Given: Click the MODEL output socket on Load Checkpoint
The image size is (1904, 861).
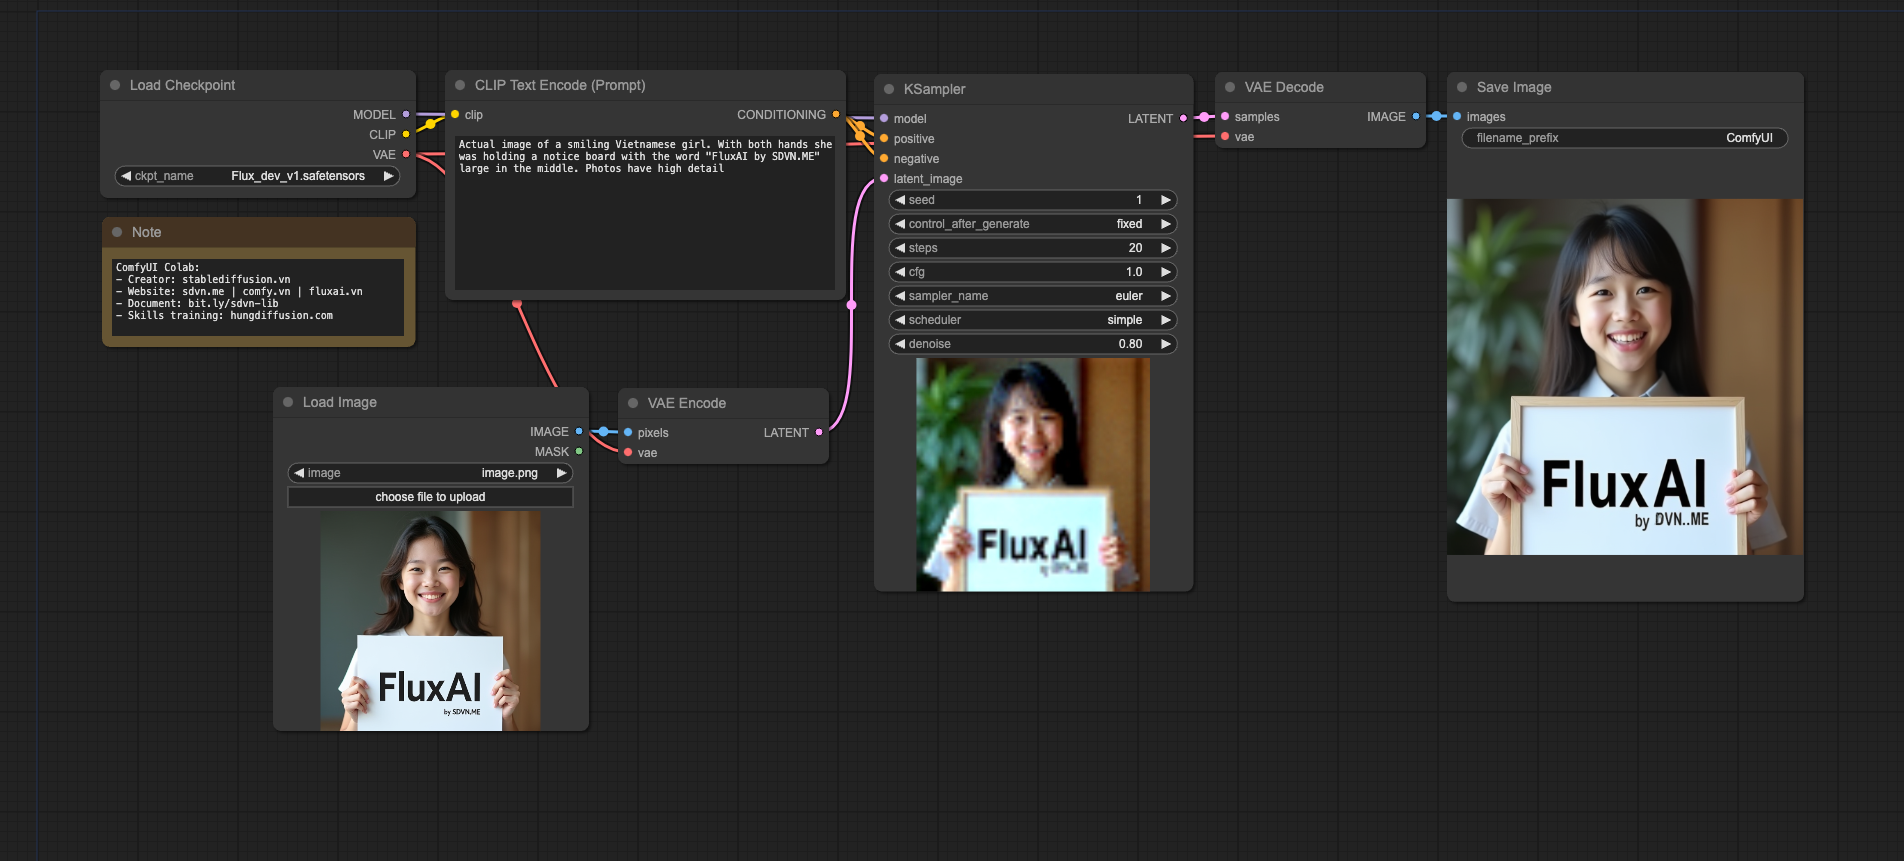Looking at the screenshot, I should [x=406, y=115].
